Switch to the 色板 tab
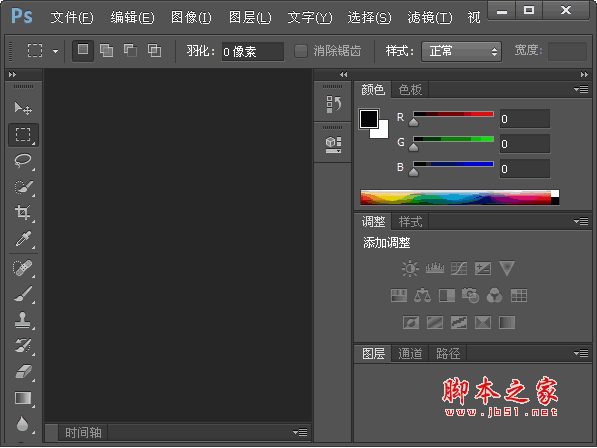The height and width of the screenshot is (448, 597). [410, 90]
